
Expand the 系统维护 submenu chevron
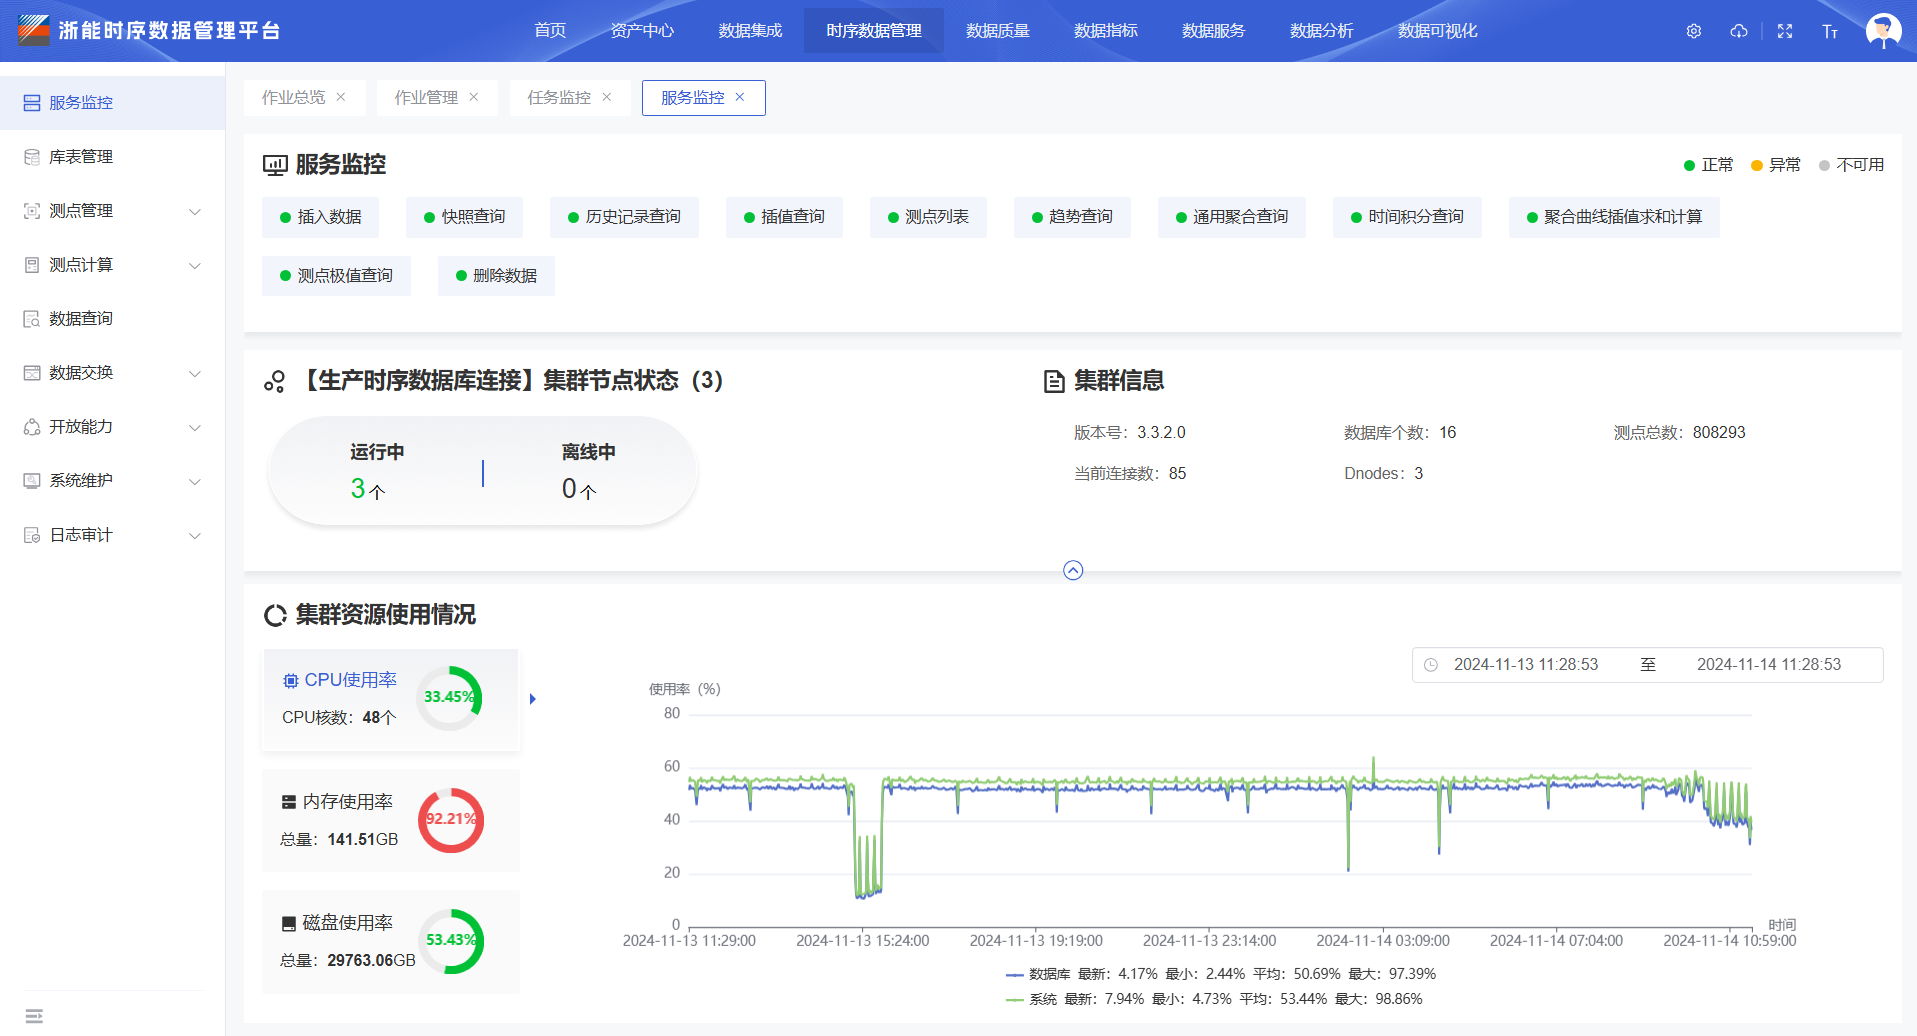195,482
